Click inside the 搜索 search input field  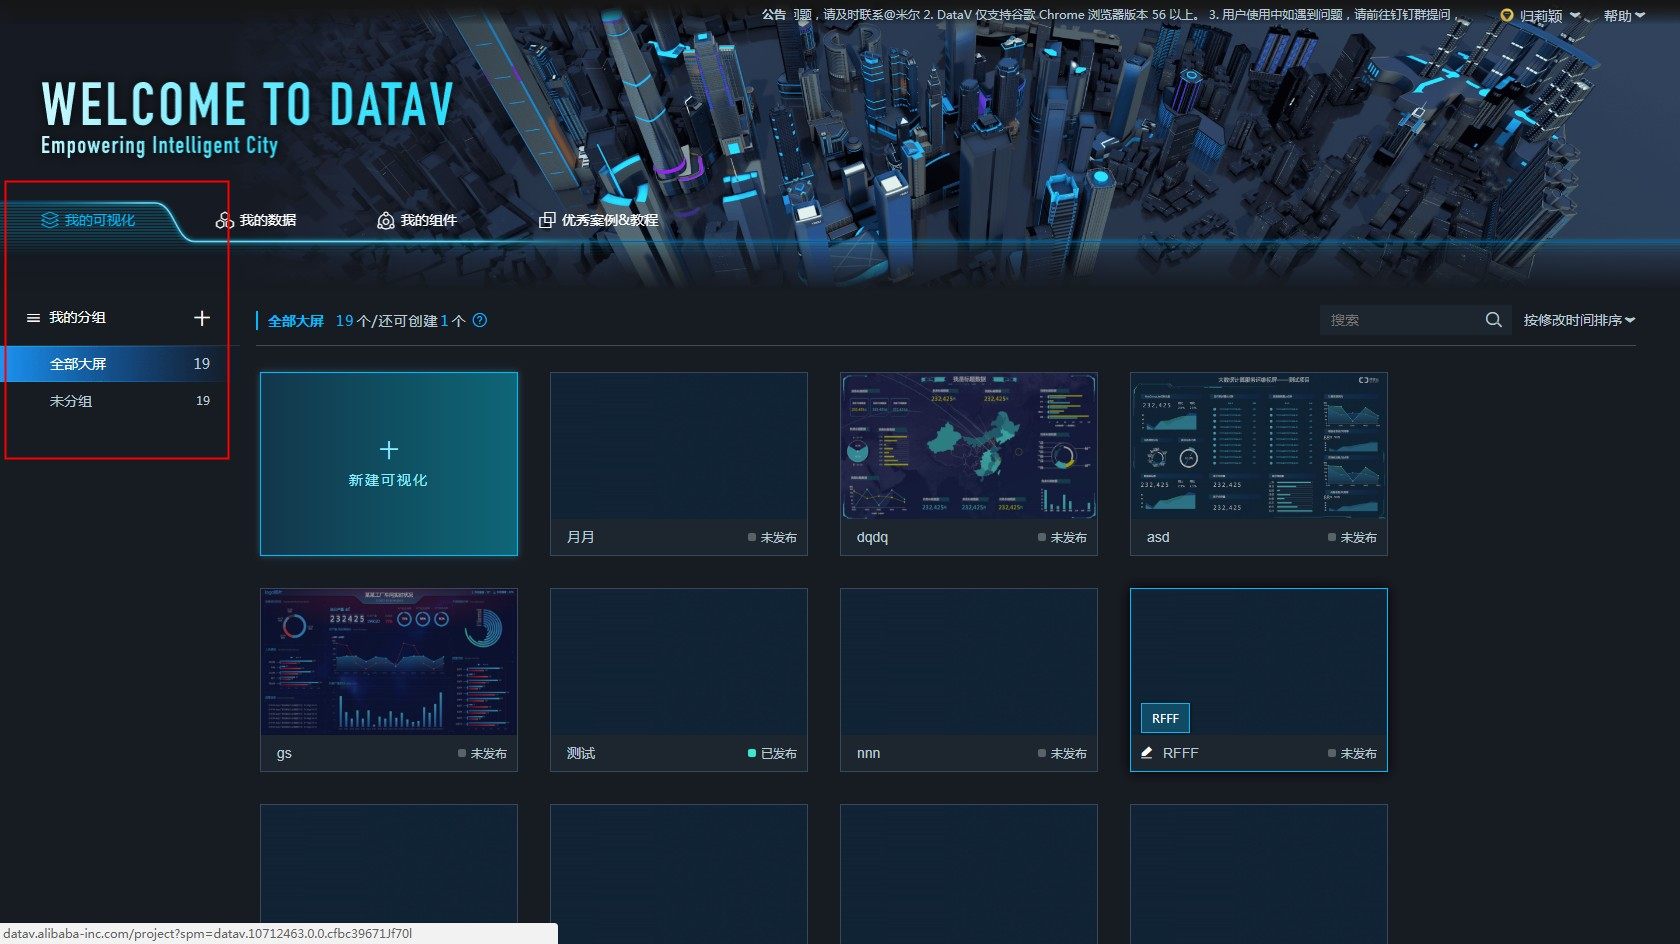[1400, 319]
